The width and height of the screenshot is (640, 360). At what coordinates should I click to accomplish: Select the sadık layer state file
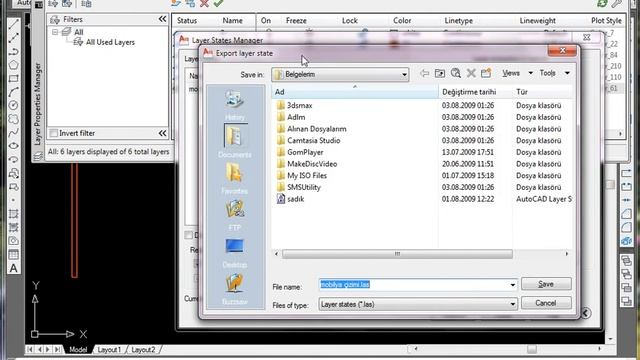point(296,199)
